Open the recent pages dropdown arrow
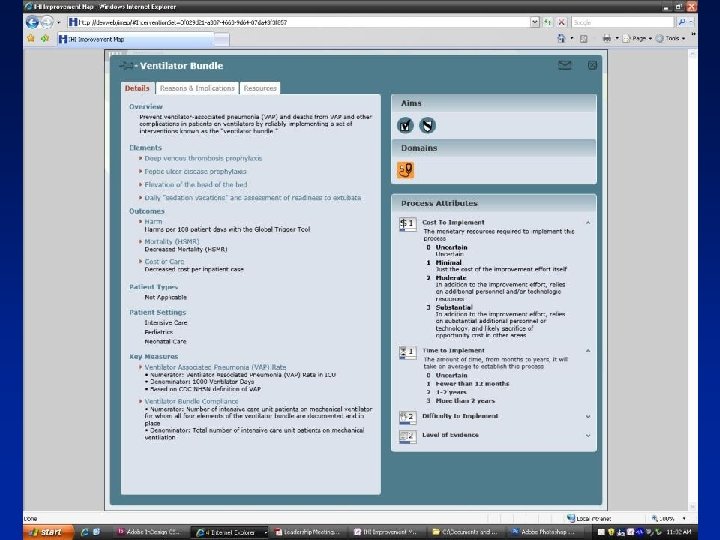720x540 pixels. coord(58,22)
